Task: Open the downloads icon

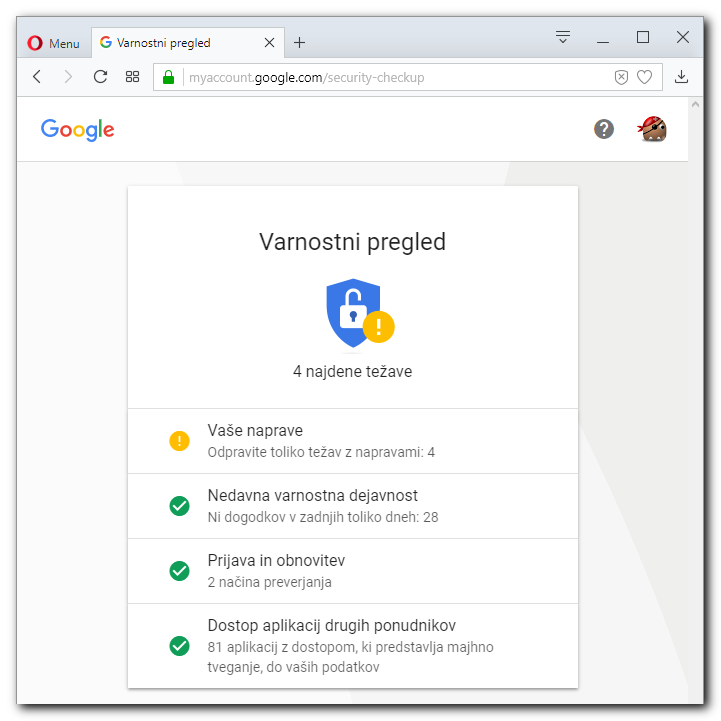Action: click(x=681, y=77)
